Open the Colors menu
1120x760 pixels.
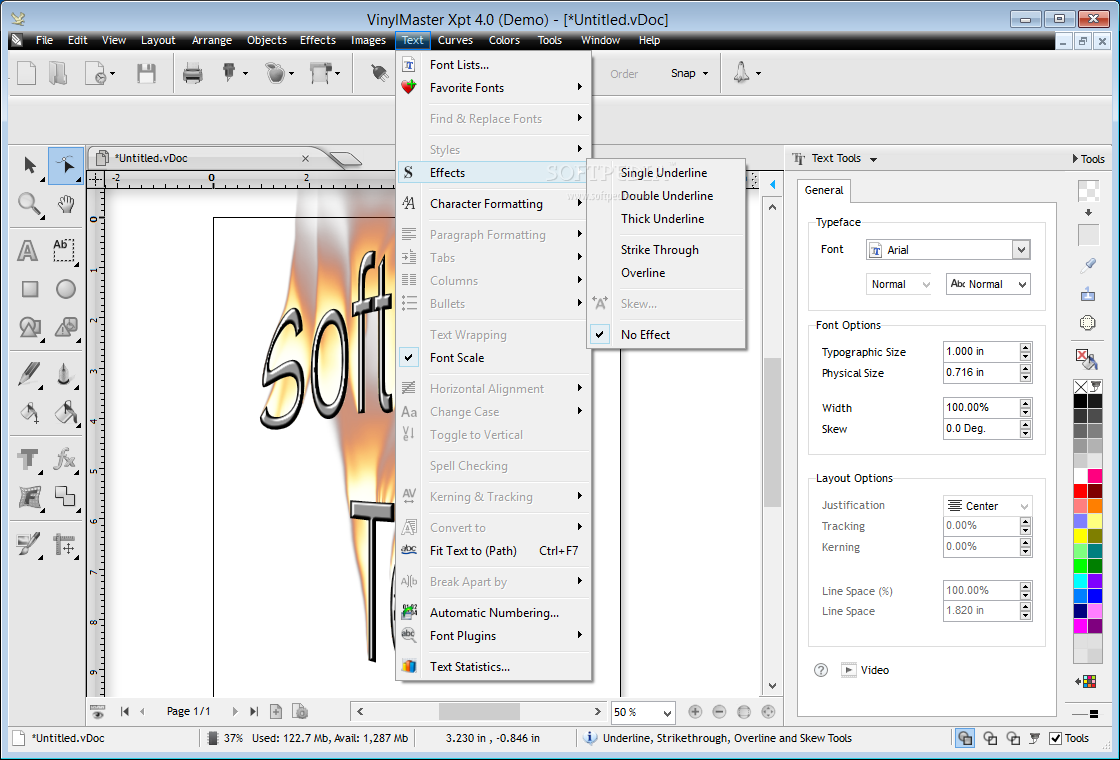[504, 40]
